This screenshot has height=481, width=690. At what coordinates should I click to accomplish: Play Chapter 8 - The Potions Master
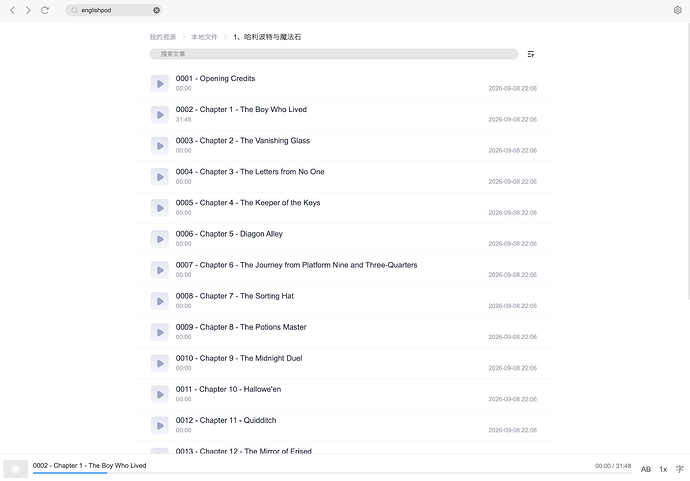(x=160, y=332)
